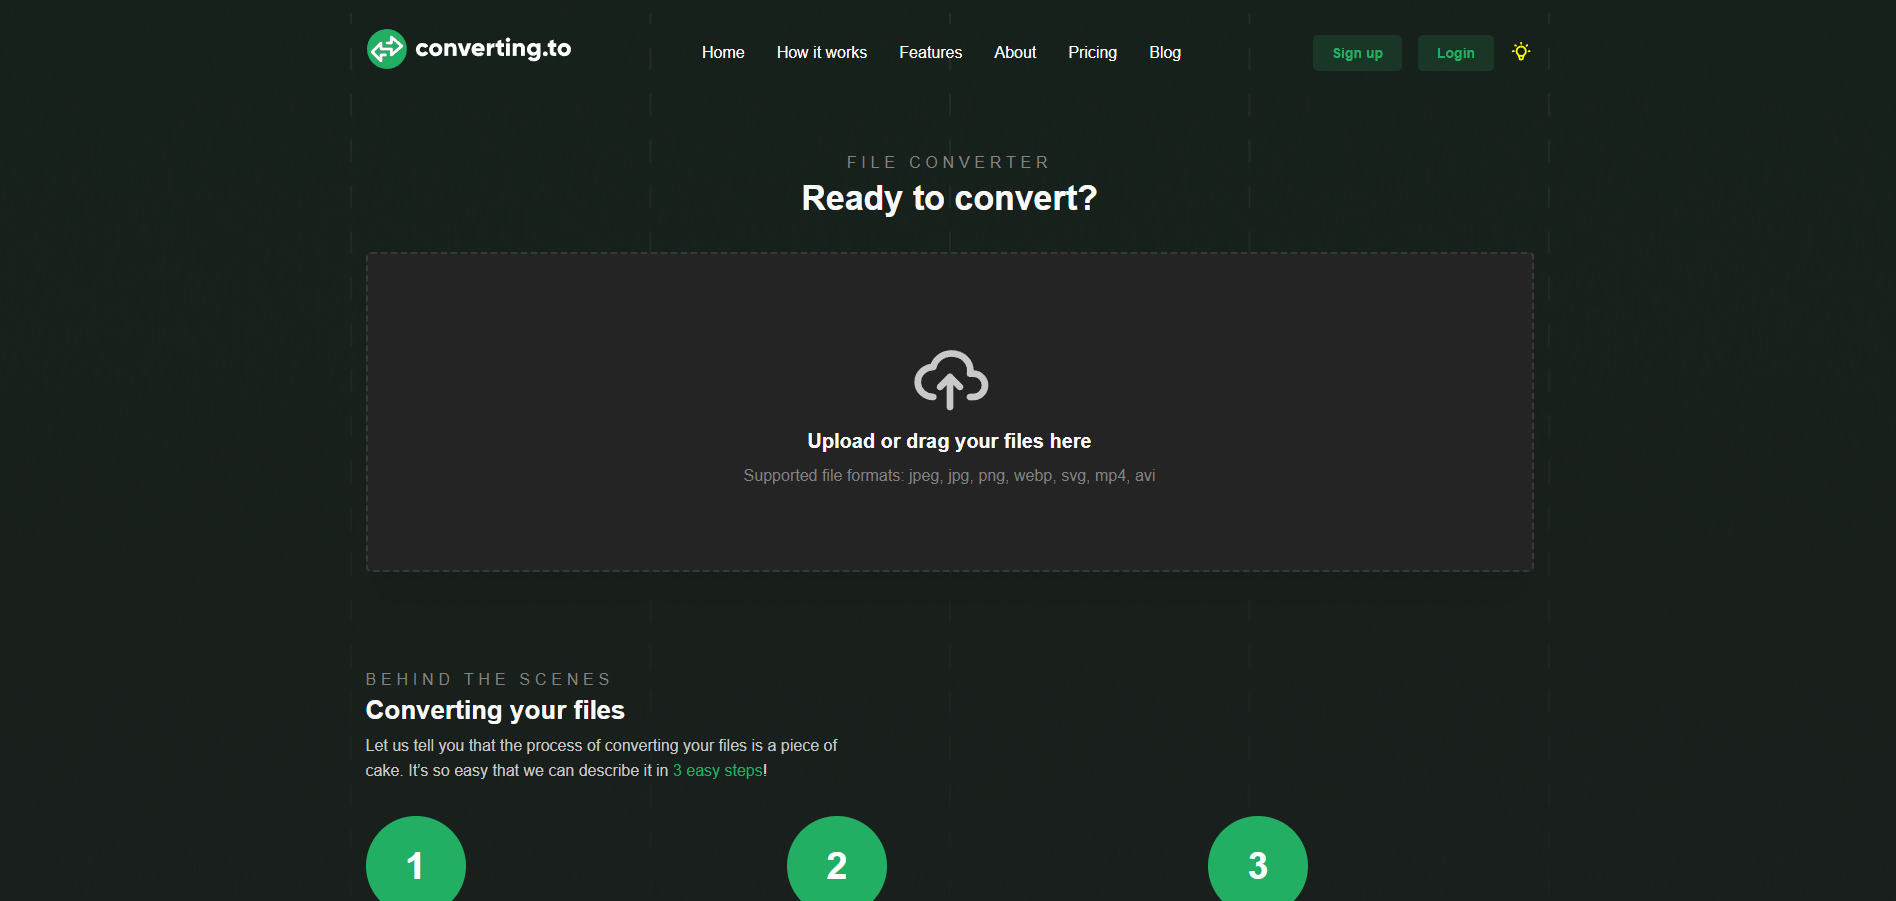
Task: Click the cloud upload icon
Action: click(x=950, y=379)
